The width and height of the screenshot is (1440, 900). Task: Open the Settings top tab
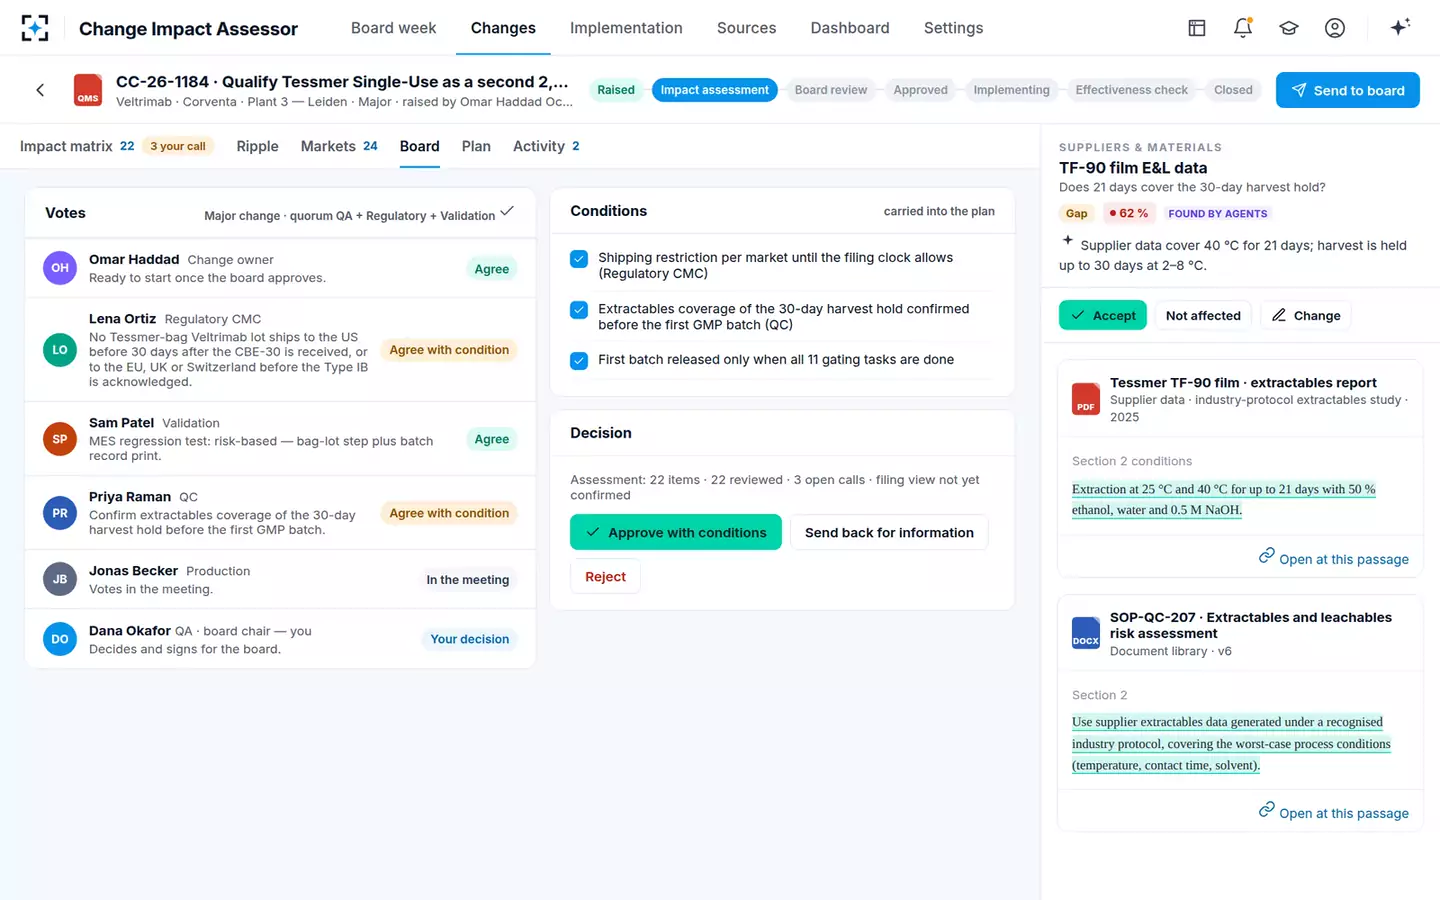click(x=953, y=28)
